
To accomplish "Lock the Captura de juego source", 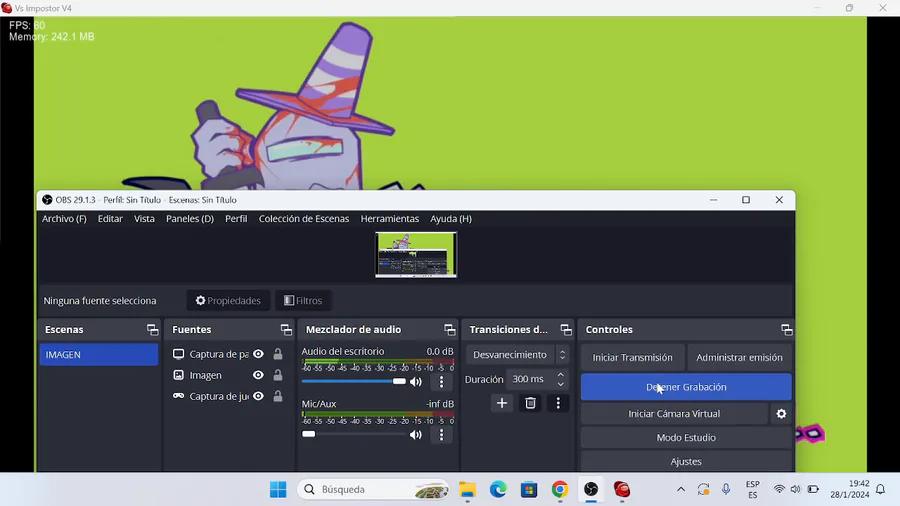I will pyautogui.click(x=278, y=396).
